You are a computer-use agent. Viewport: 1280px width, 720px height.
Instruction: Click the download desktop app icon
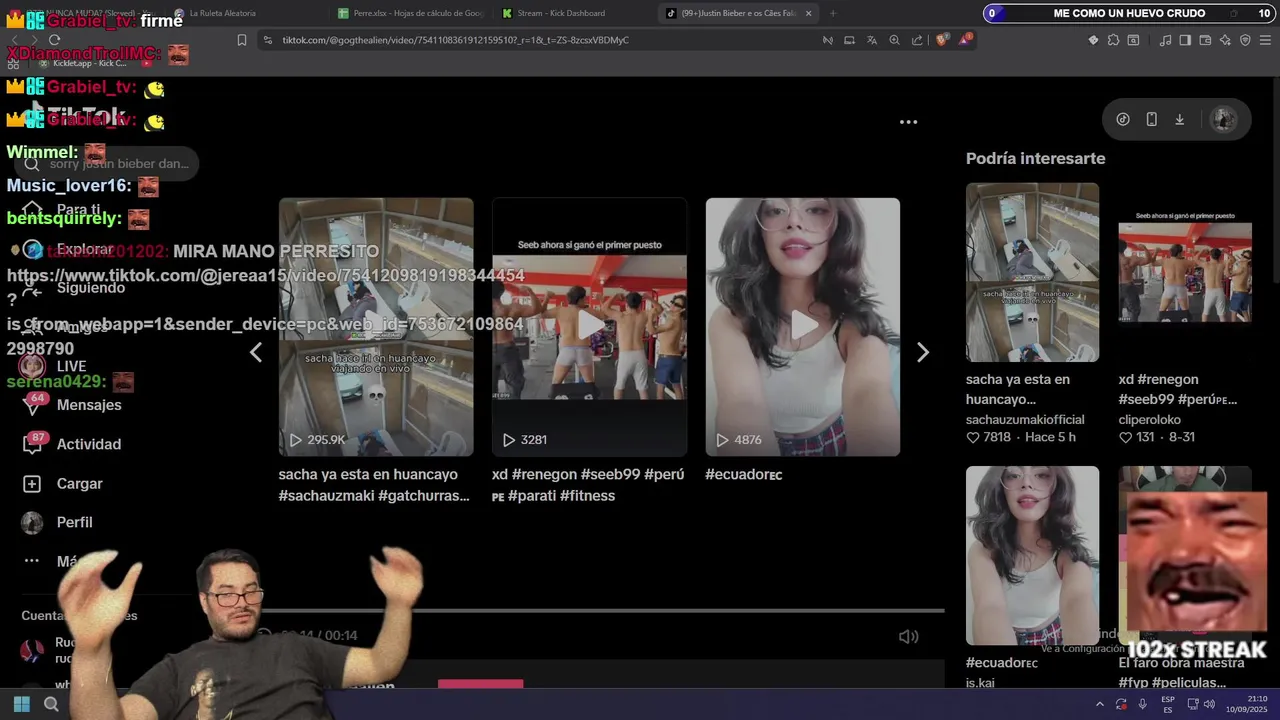pos(1179,119)
